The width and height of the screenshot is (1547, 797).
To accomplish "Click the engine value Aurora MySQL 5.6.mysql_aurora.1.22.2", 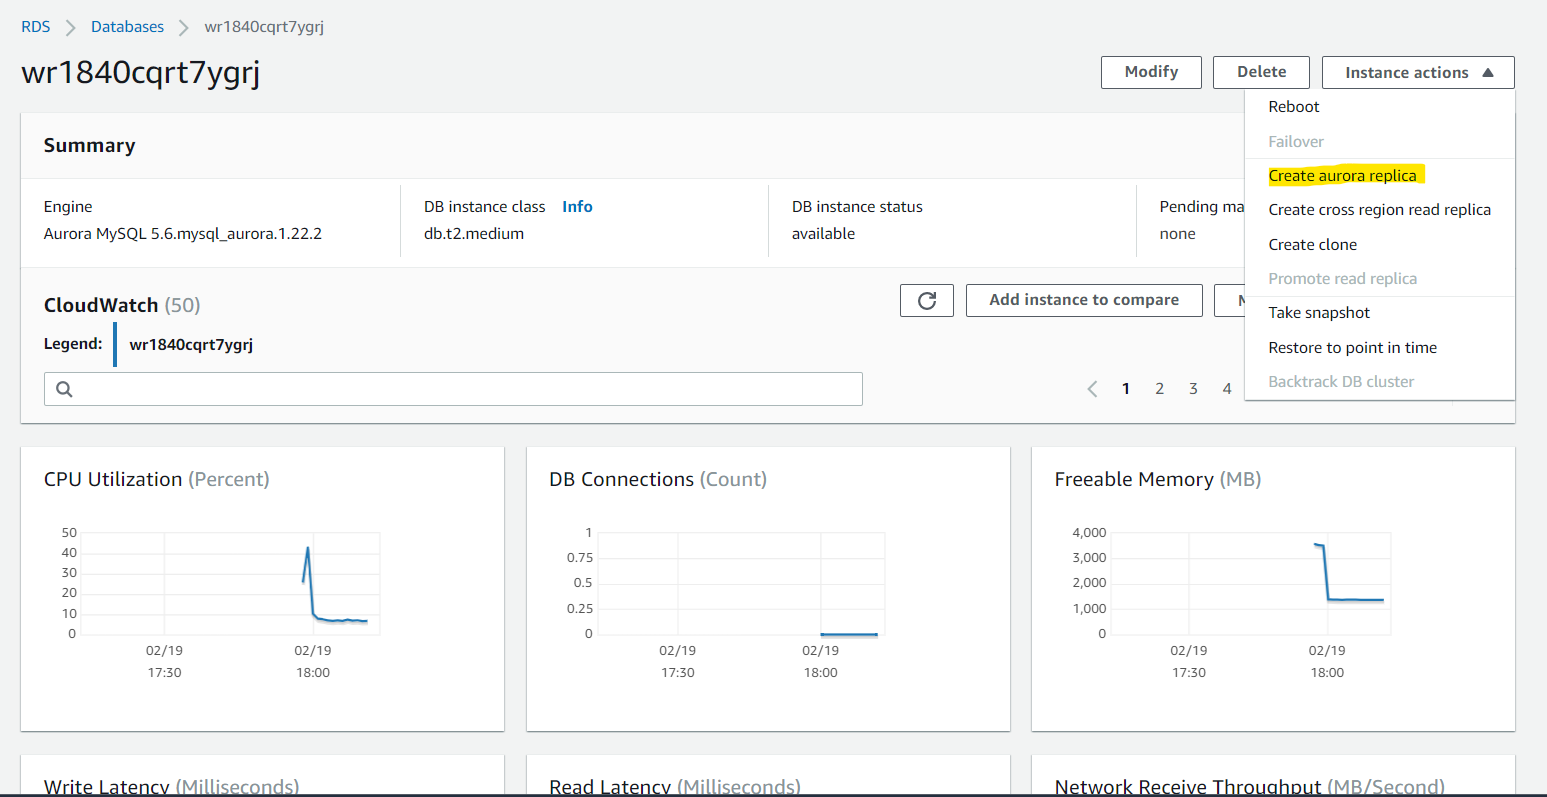I will click(x=183, y=234).
